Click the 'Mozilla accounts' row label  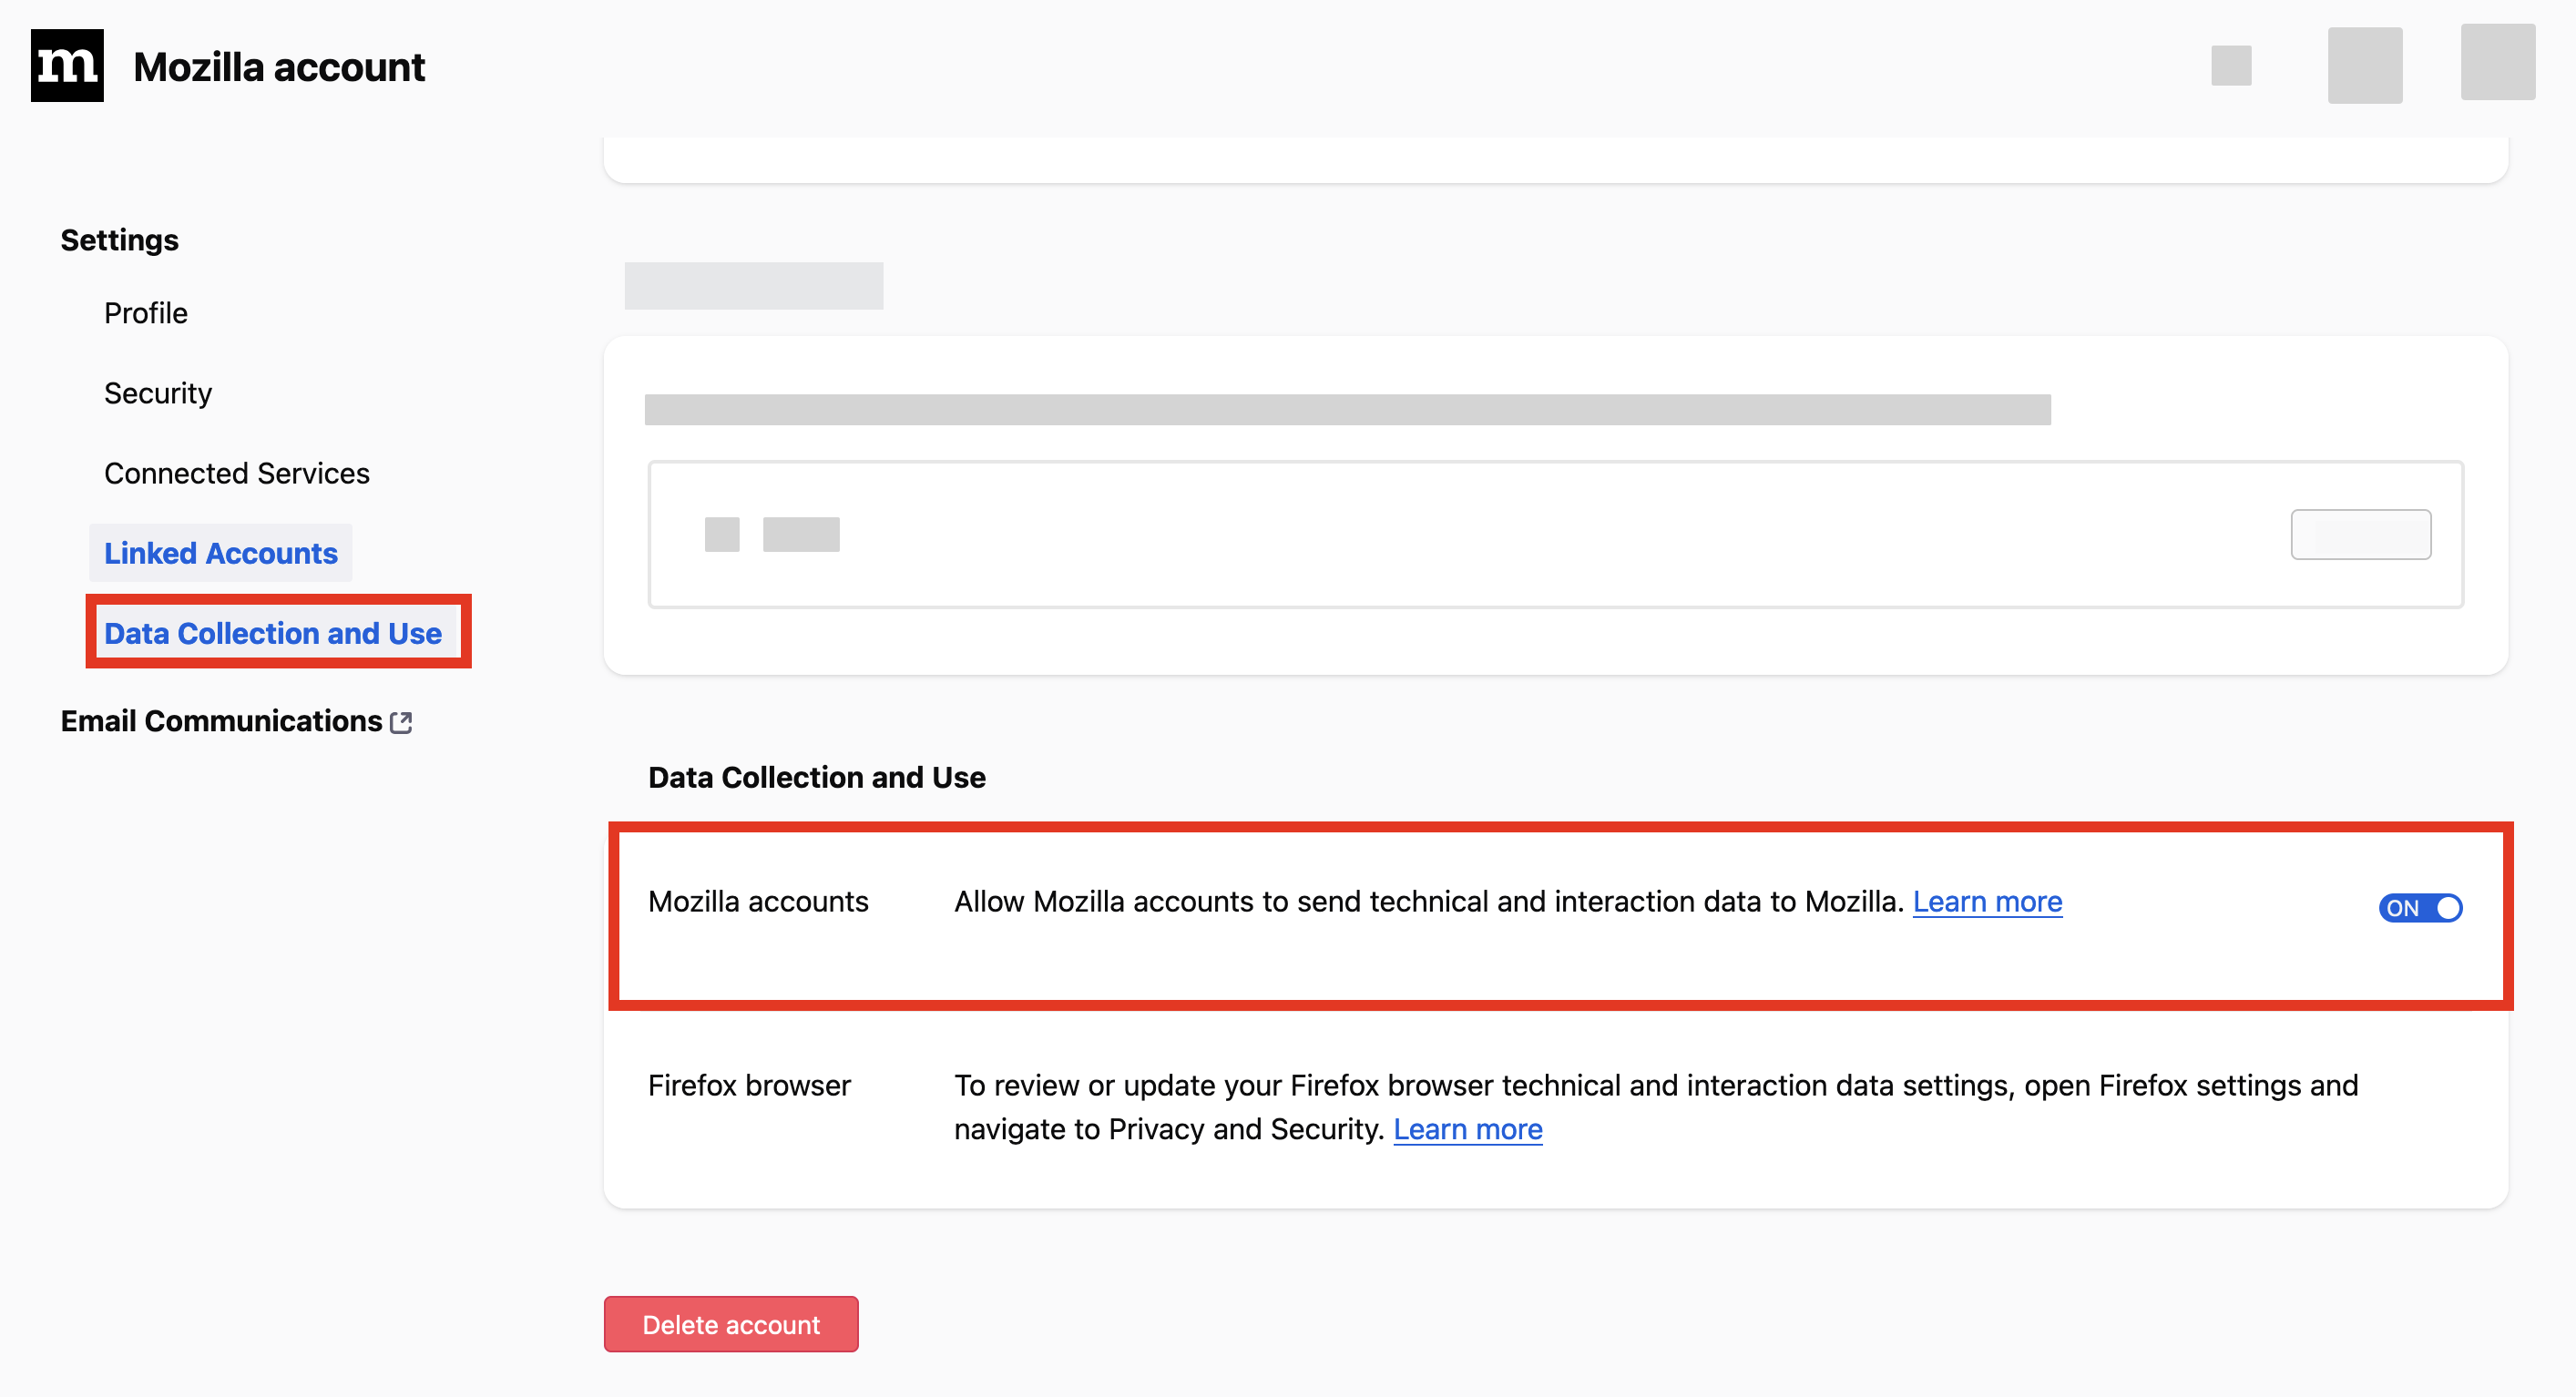(758, 901)
